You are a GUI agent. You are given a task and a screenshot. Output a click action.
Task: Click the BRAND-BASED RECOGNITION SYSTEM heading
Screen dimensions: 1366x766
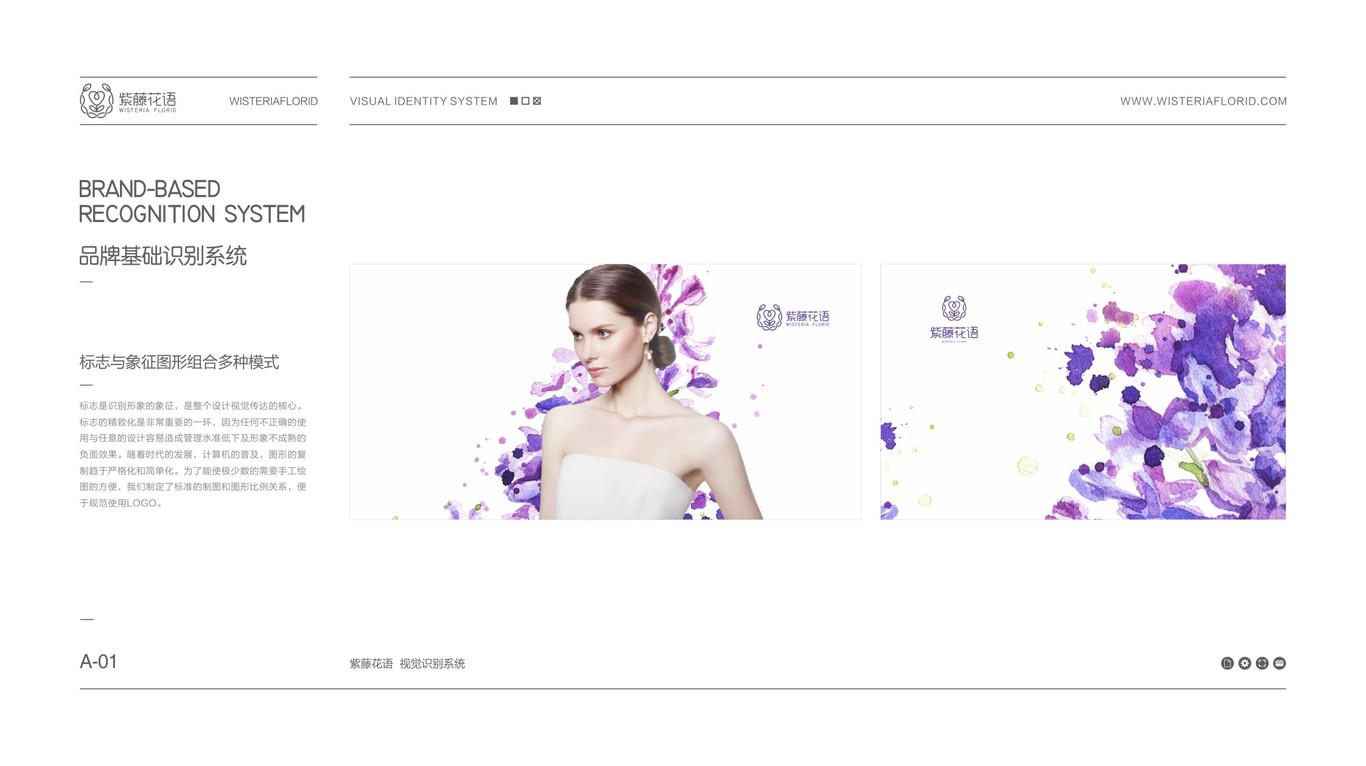point(192,201)
